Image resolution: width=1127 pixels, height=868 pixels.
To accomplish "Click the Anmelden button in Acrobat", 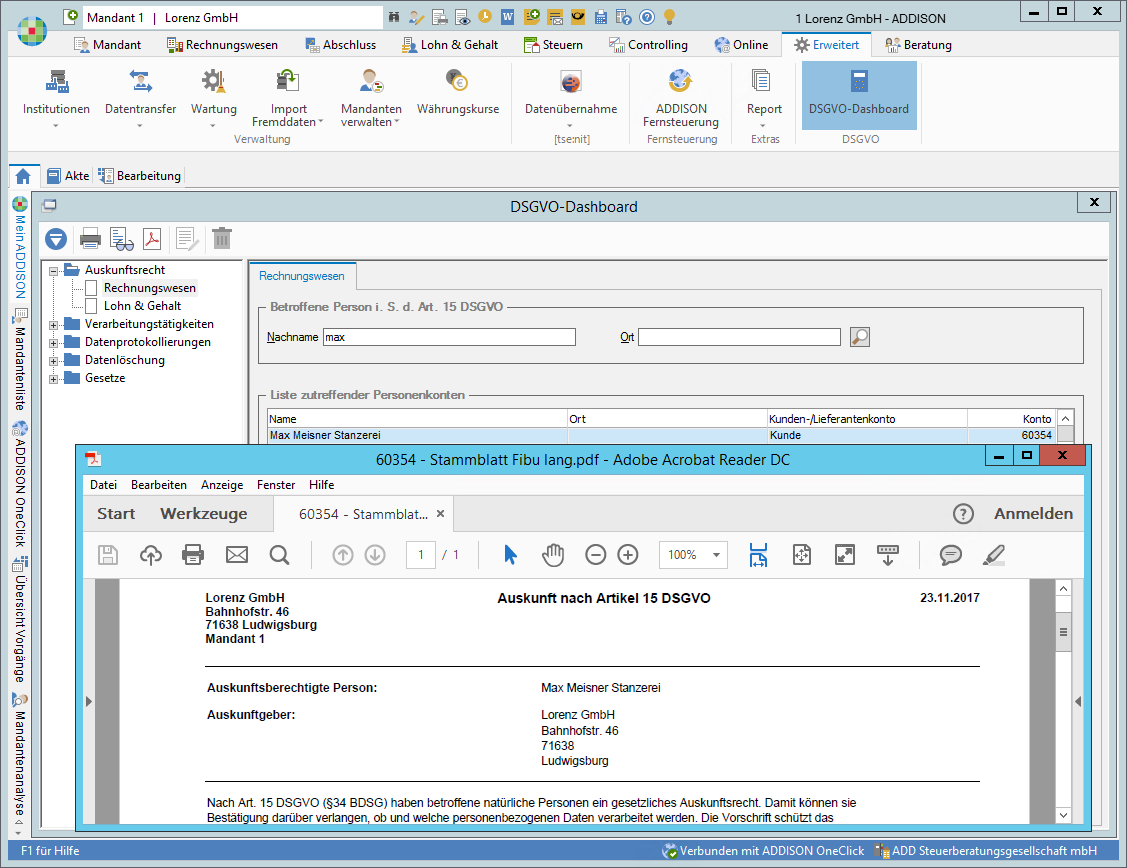I will pos(1032,514).
